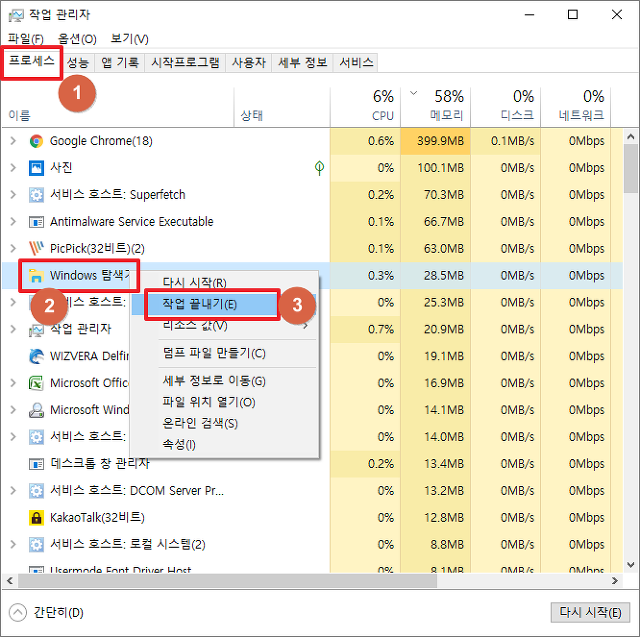Sort by the 이름 column header
Image resolution: width=640 pixels, height=637 pixels.
pos(118,107)
